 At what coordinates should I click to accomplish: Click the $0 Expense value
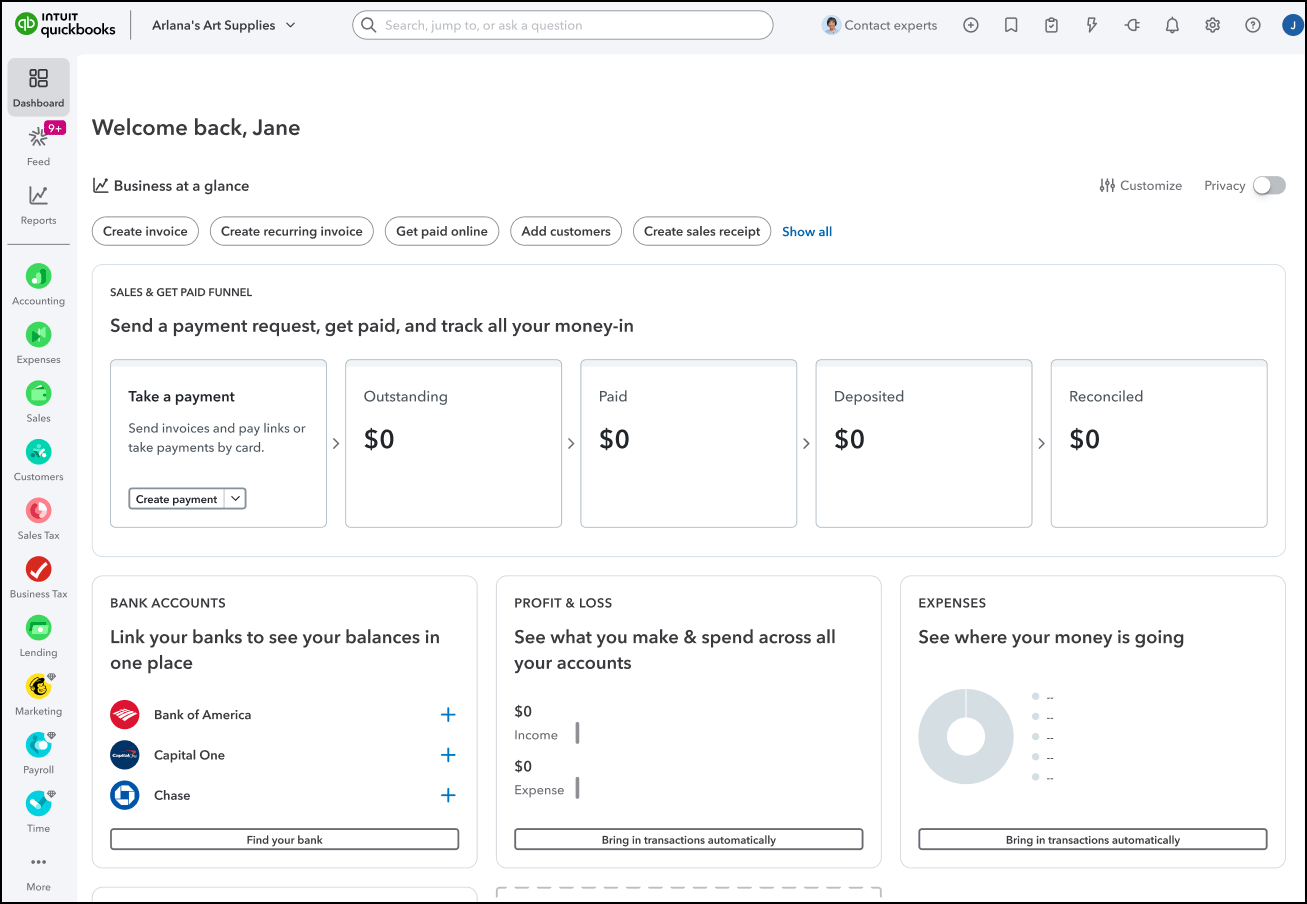pyautogui.click(x=523, y=767)
